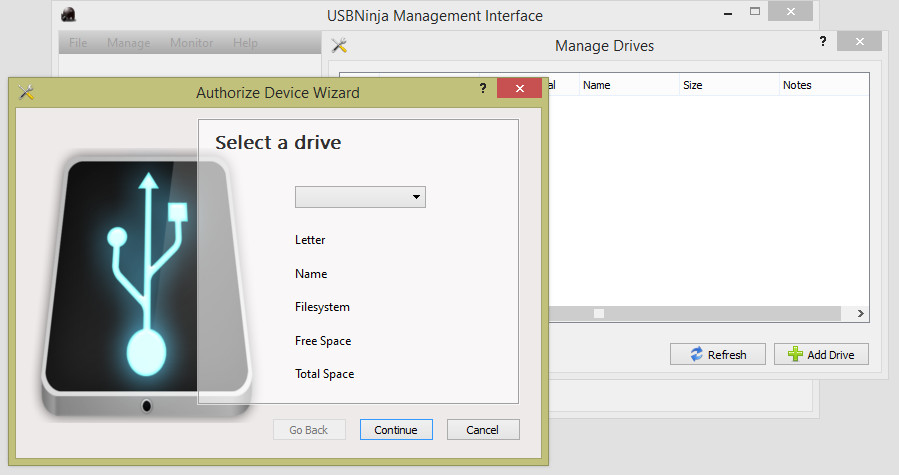Click the Letter label
Viewport: 899px width, 475px height.
click(x=310, y=240)
